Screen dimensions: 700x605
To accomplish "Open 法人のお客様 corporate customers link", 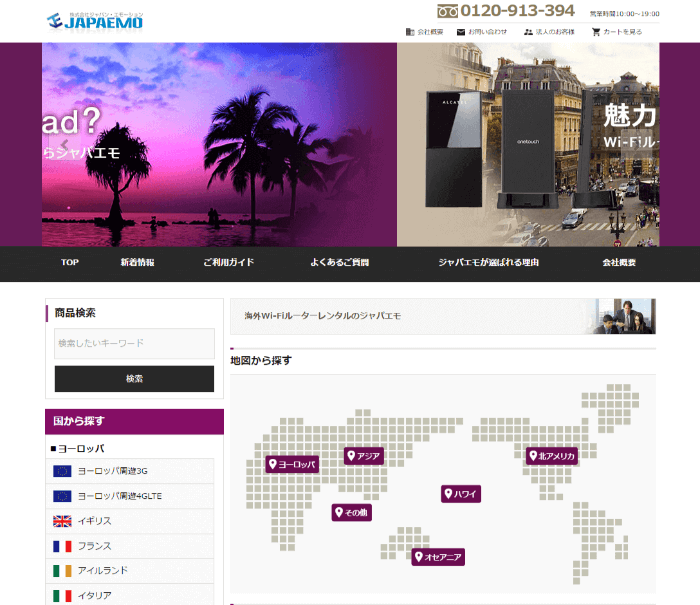I will (549, 32).
